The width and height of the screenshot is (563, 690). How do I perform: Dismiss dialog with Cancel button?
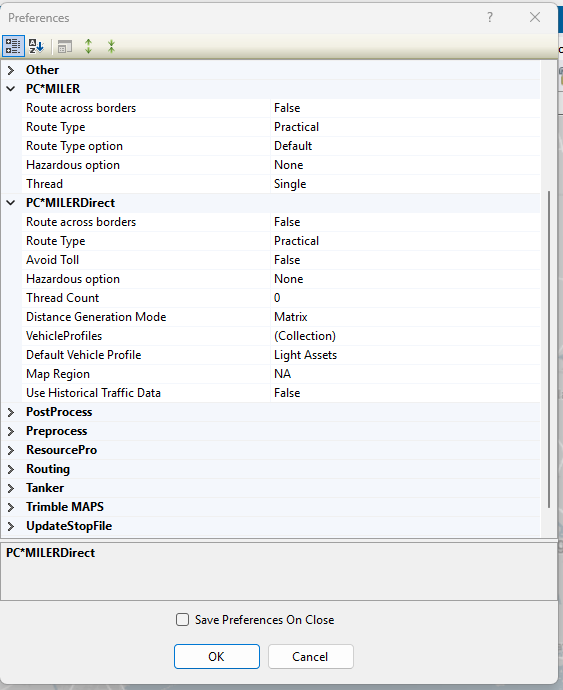(x=310, y=657)
